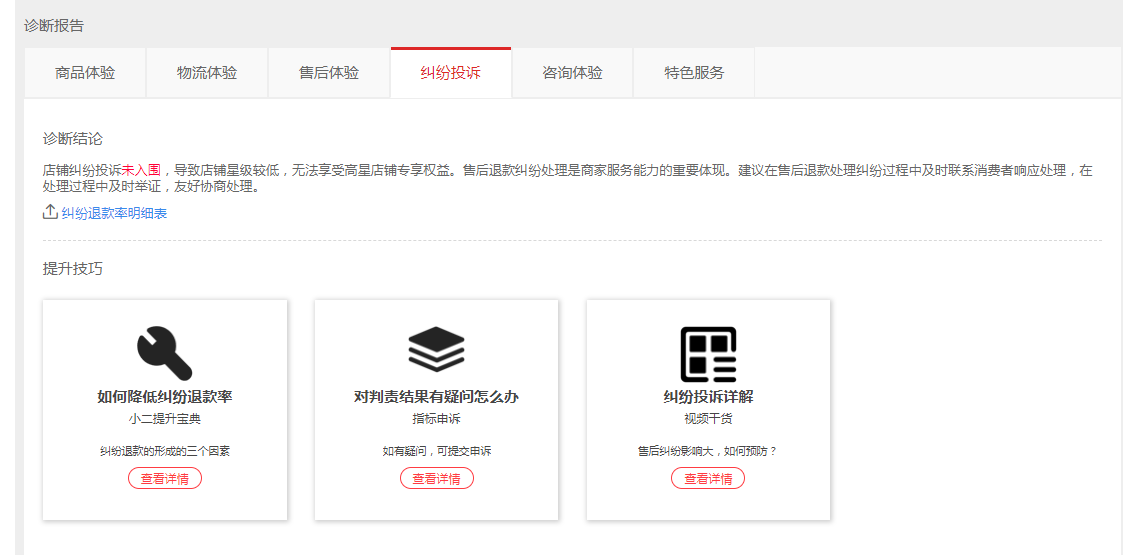Go to the 咨询体验 tab
Screen dimensions: 1123x555
573,73
